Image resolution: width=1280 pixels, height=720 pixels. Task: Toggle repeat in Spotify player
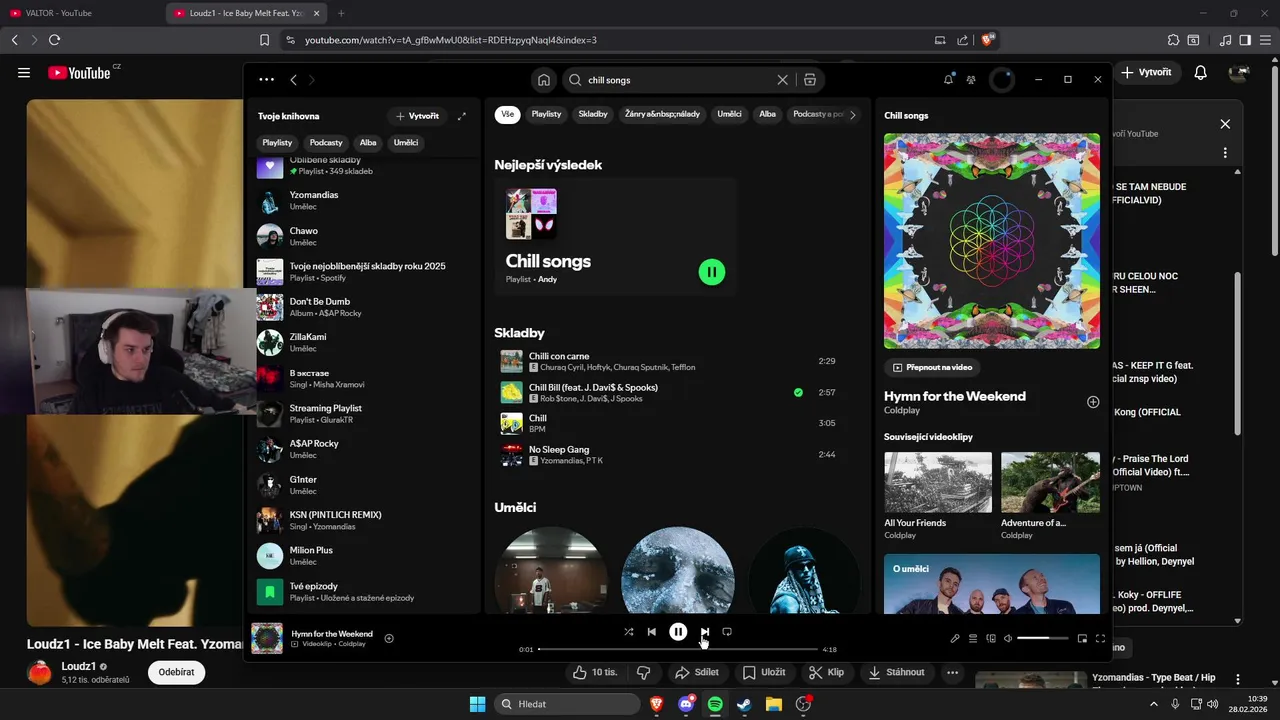click(727, 632)
